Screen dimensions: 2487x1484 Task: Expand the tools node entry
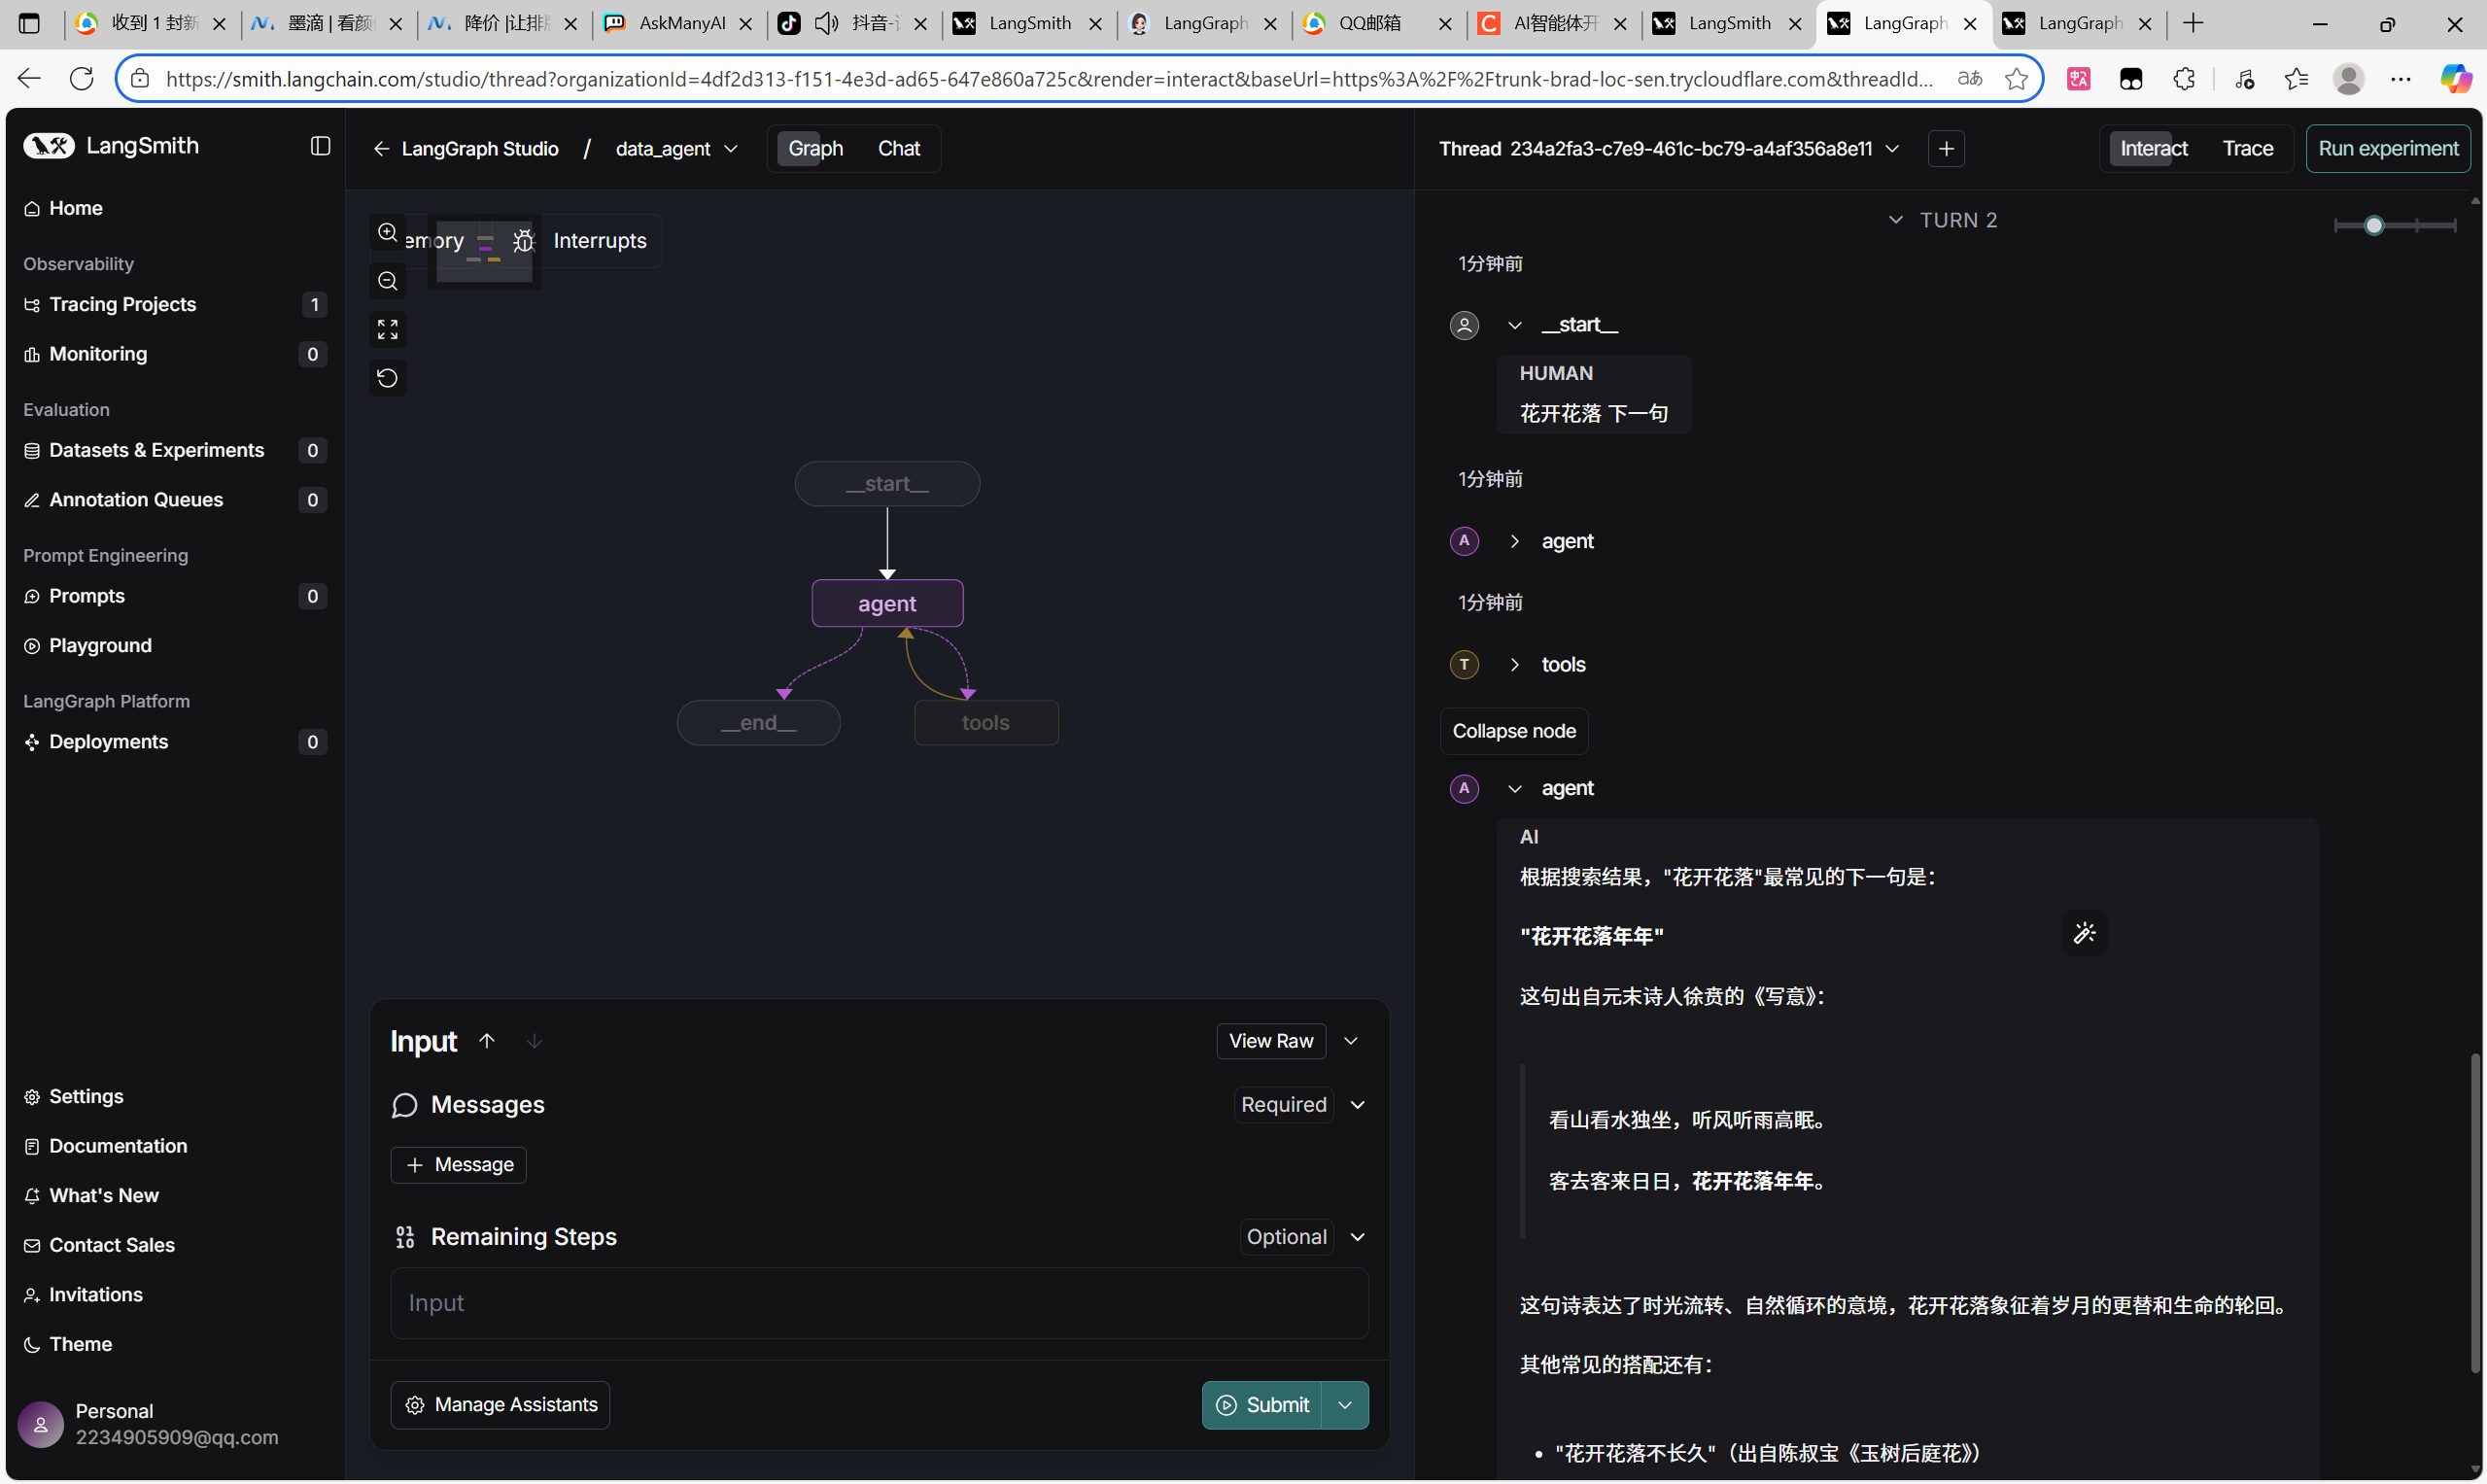(x=1514, y=665)
